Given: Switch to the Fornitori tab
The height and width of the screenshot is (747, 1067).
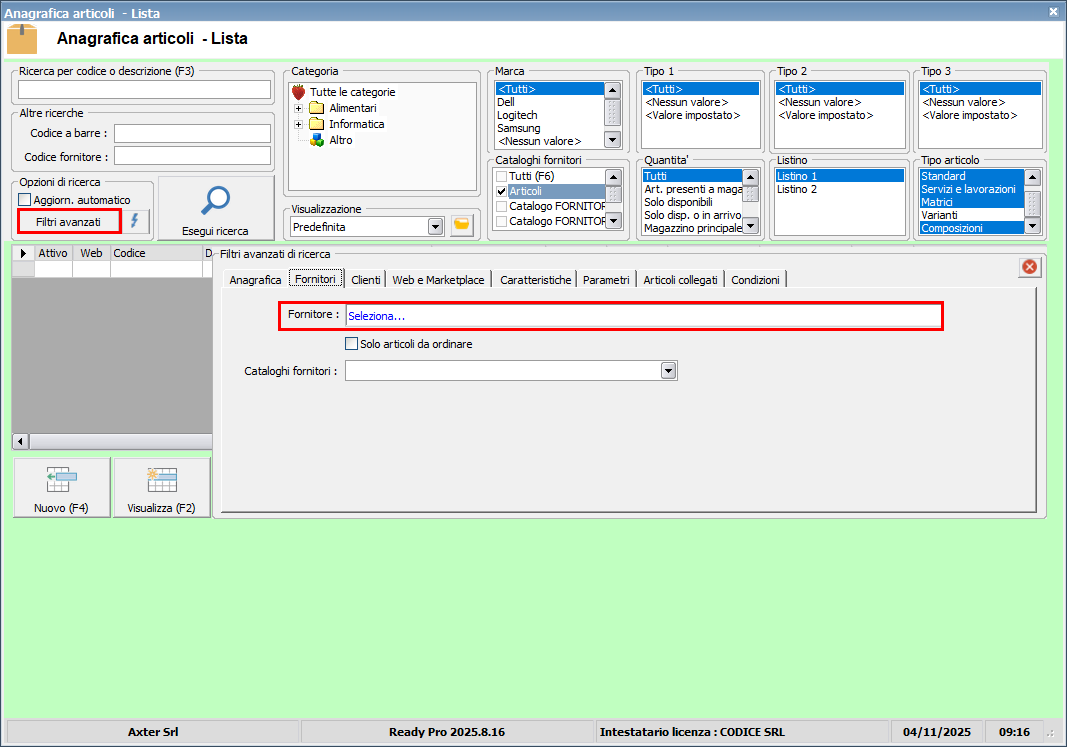Looking at the screenshot, I should pyautogui.click(x=315, y=279).
